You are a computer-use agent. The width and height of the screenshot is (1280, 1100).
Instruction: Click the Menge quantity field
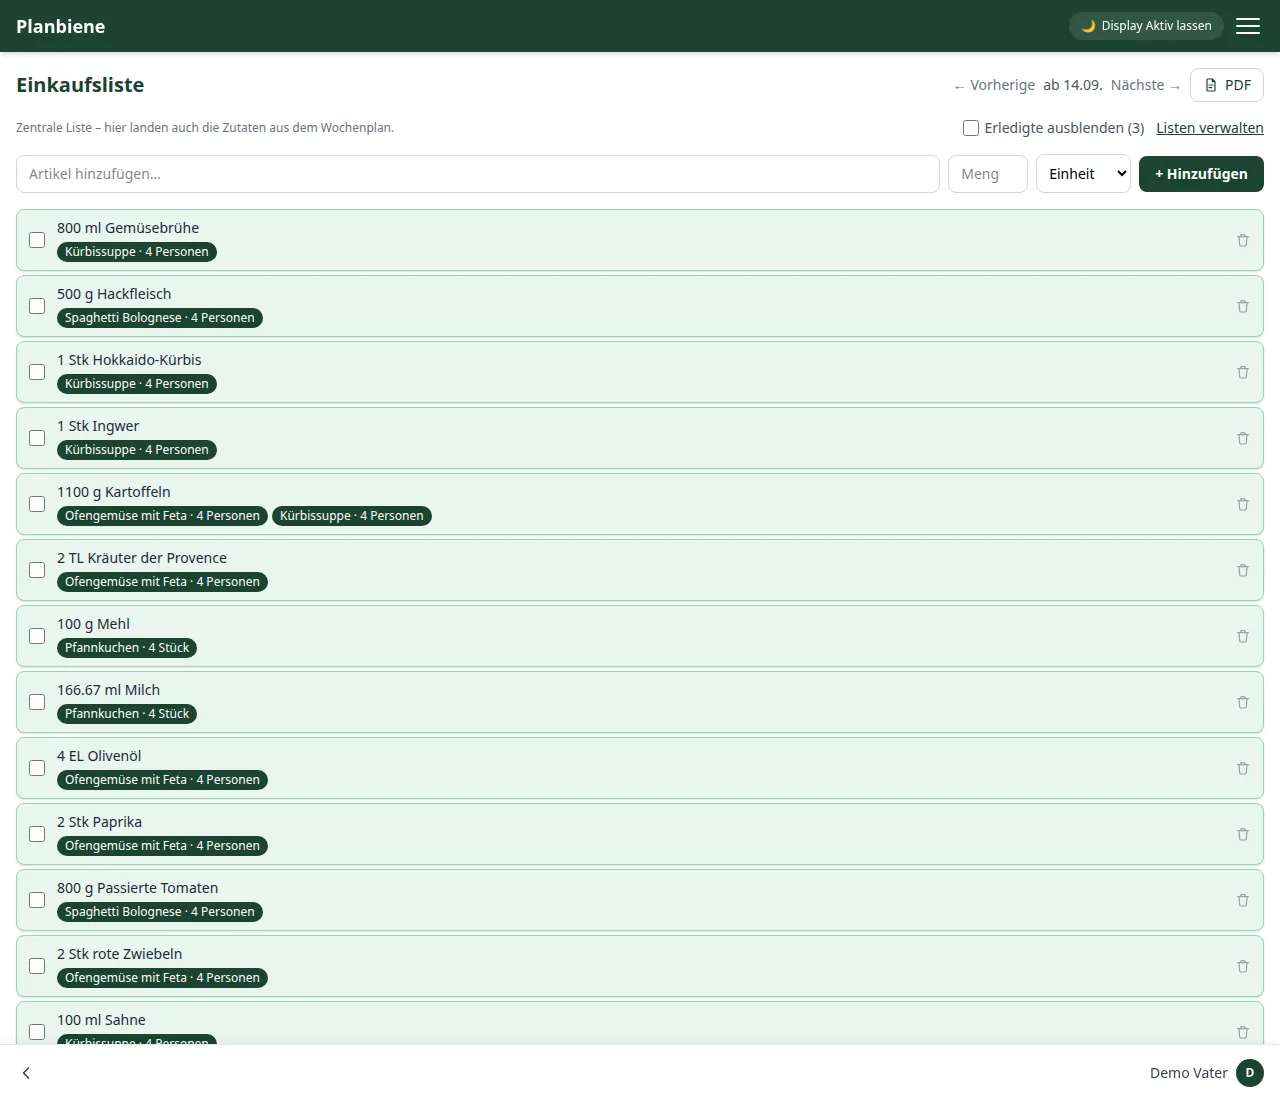pyautogui.click(x=988, y=174)
